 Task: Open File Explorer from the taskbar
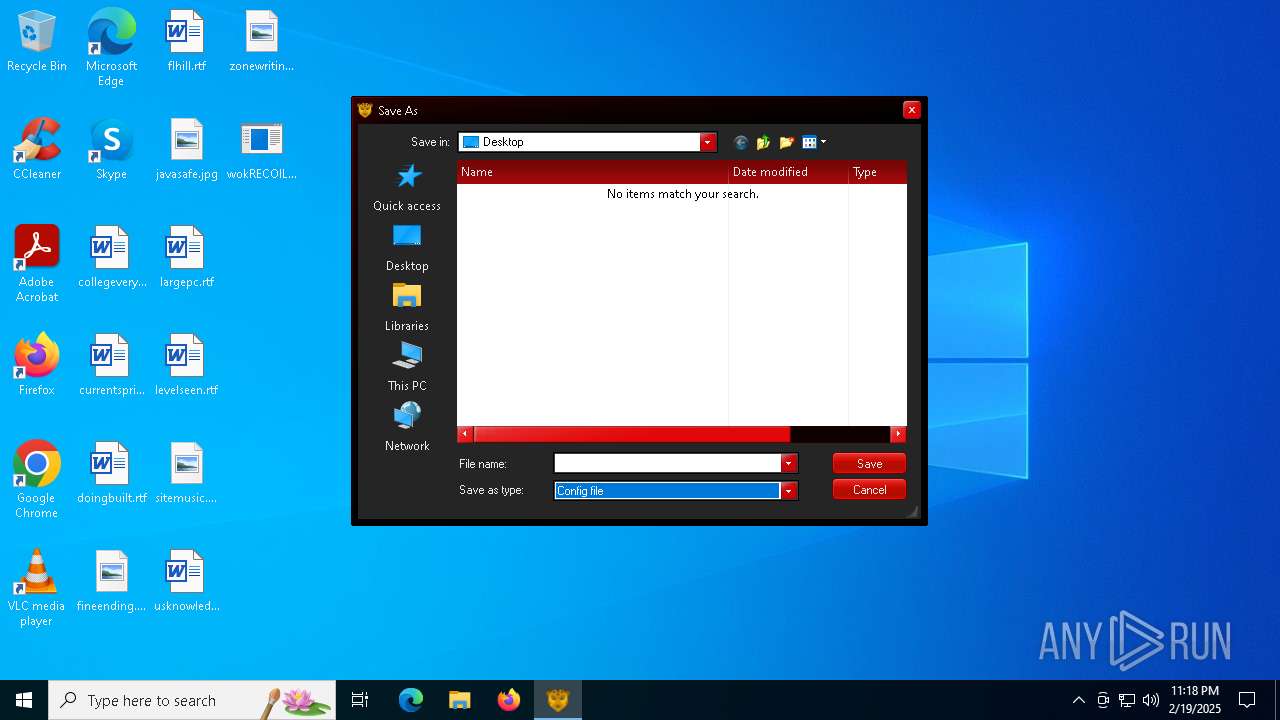click(x=459, y=700)
